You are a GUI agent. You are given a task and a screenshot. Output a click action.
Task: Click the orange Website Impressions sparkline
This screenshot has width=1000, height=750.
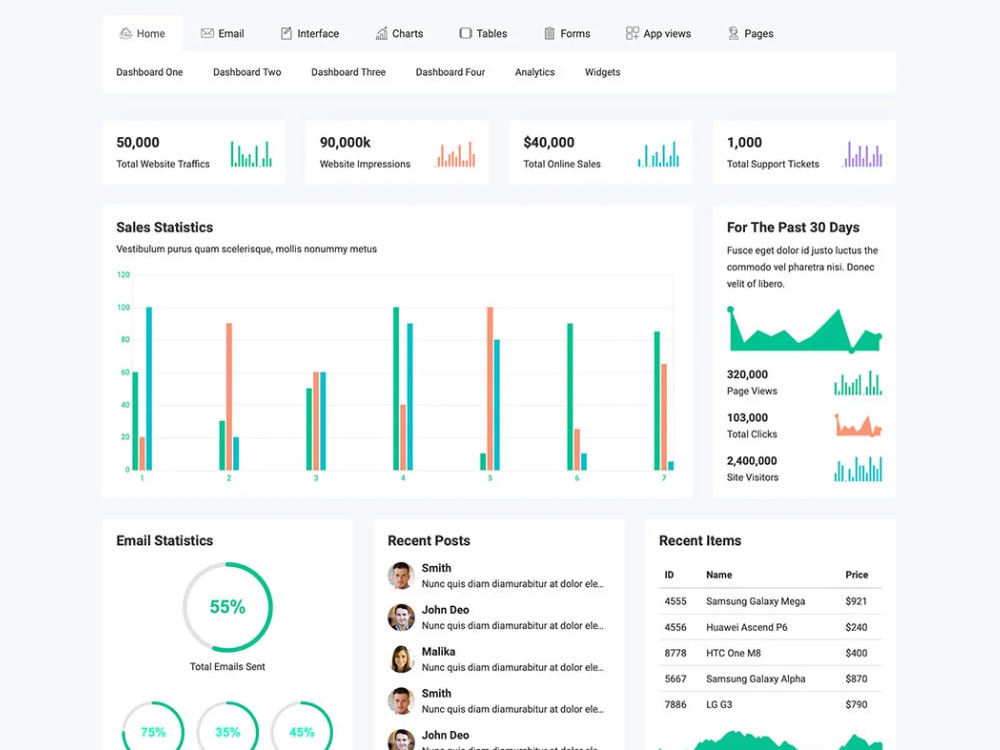[455, 154]
